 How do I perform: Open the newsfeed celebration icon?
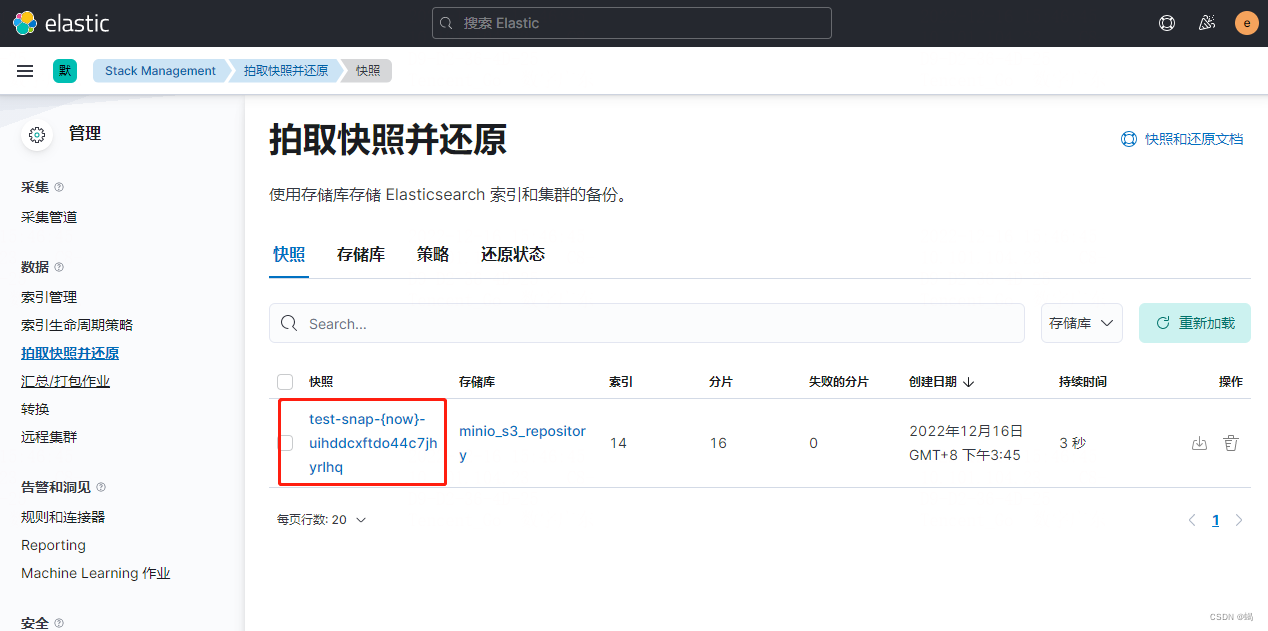click(x=1206, y=23)
